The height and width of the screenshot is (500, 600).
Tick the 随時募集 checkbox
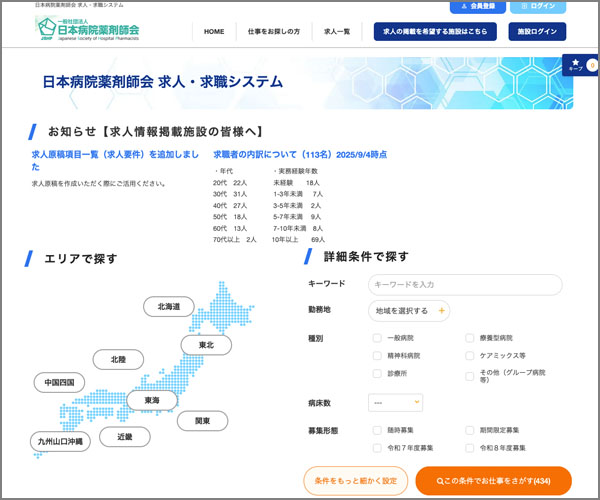[x=378, y=431]
